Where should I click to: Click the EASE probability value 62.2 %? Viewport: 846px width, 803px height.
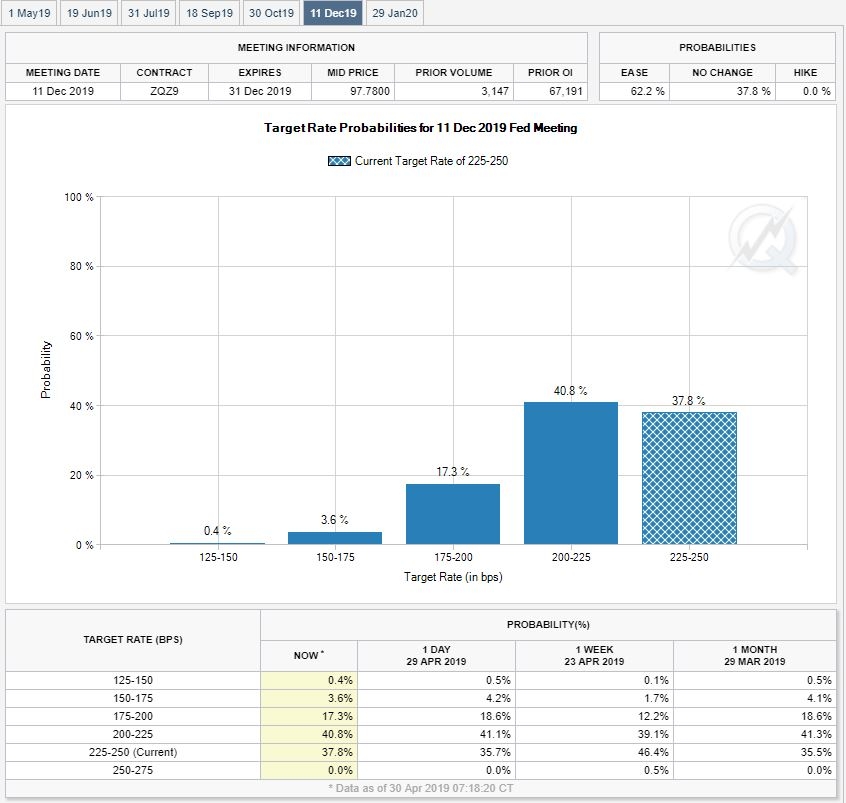pos(634,91)
